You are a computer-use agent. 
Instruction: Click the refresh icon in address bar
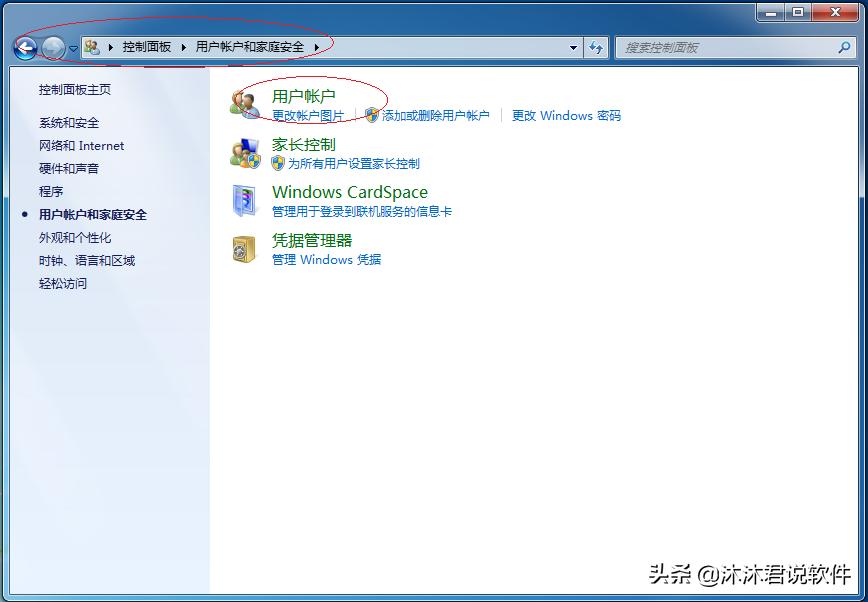tap(596, 47)
